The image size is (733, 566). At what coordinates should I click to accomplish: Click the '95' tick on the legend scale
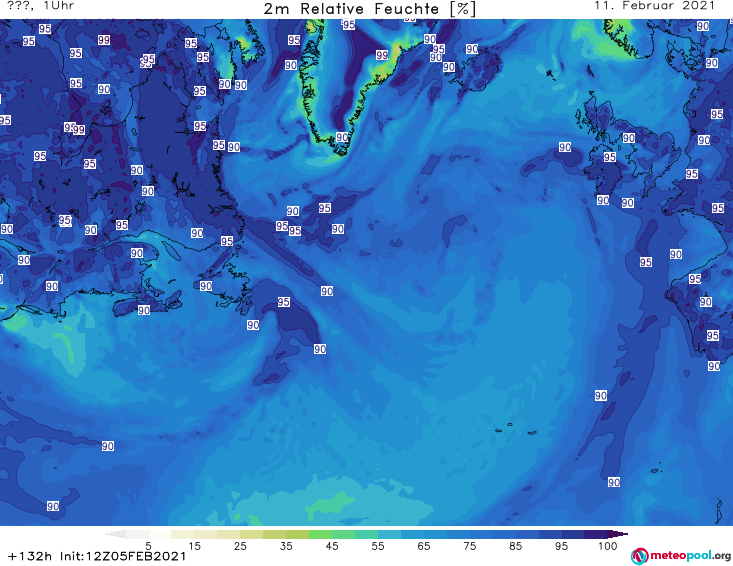pyautogui.click(x=561, y=546)
